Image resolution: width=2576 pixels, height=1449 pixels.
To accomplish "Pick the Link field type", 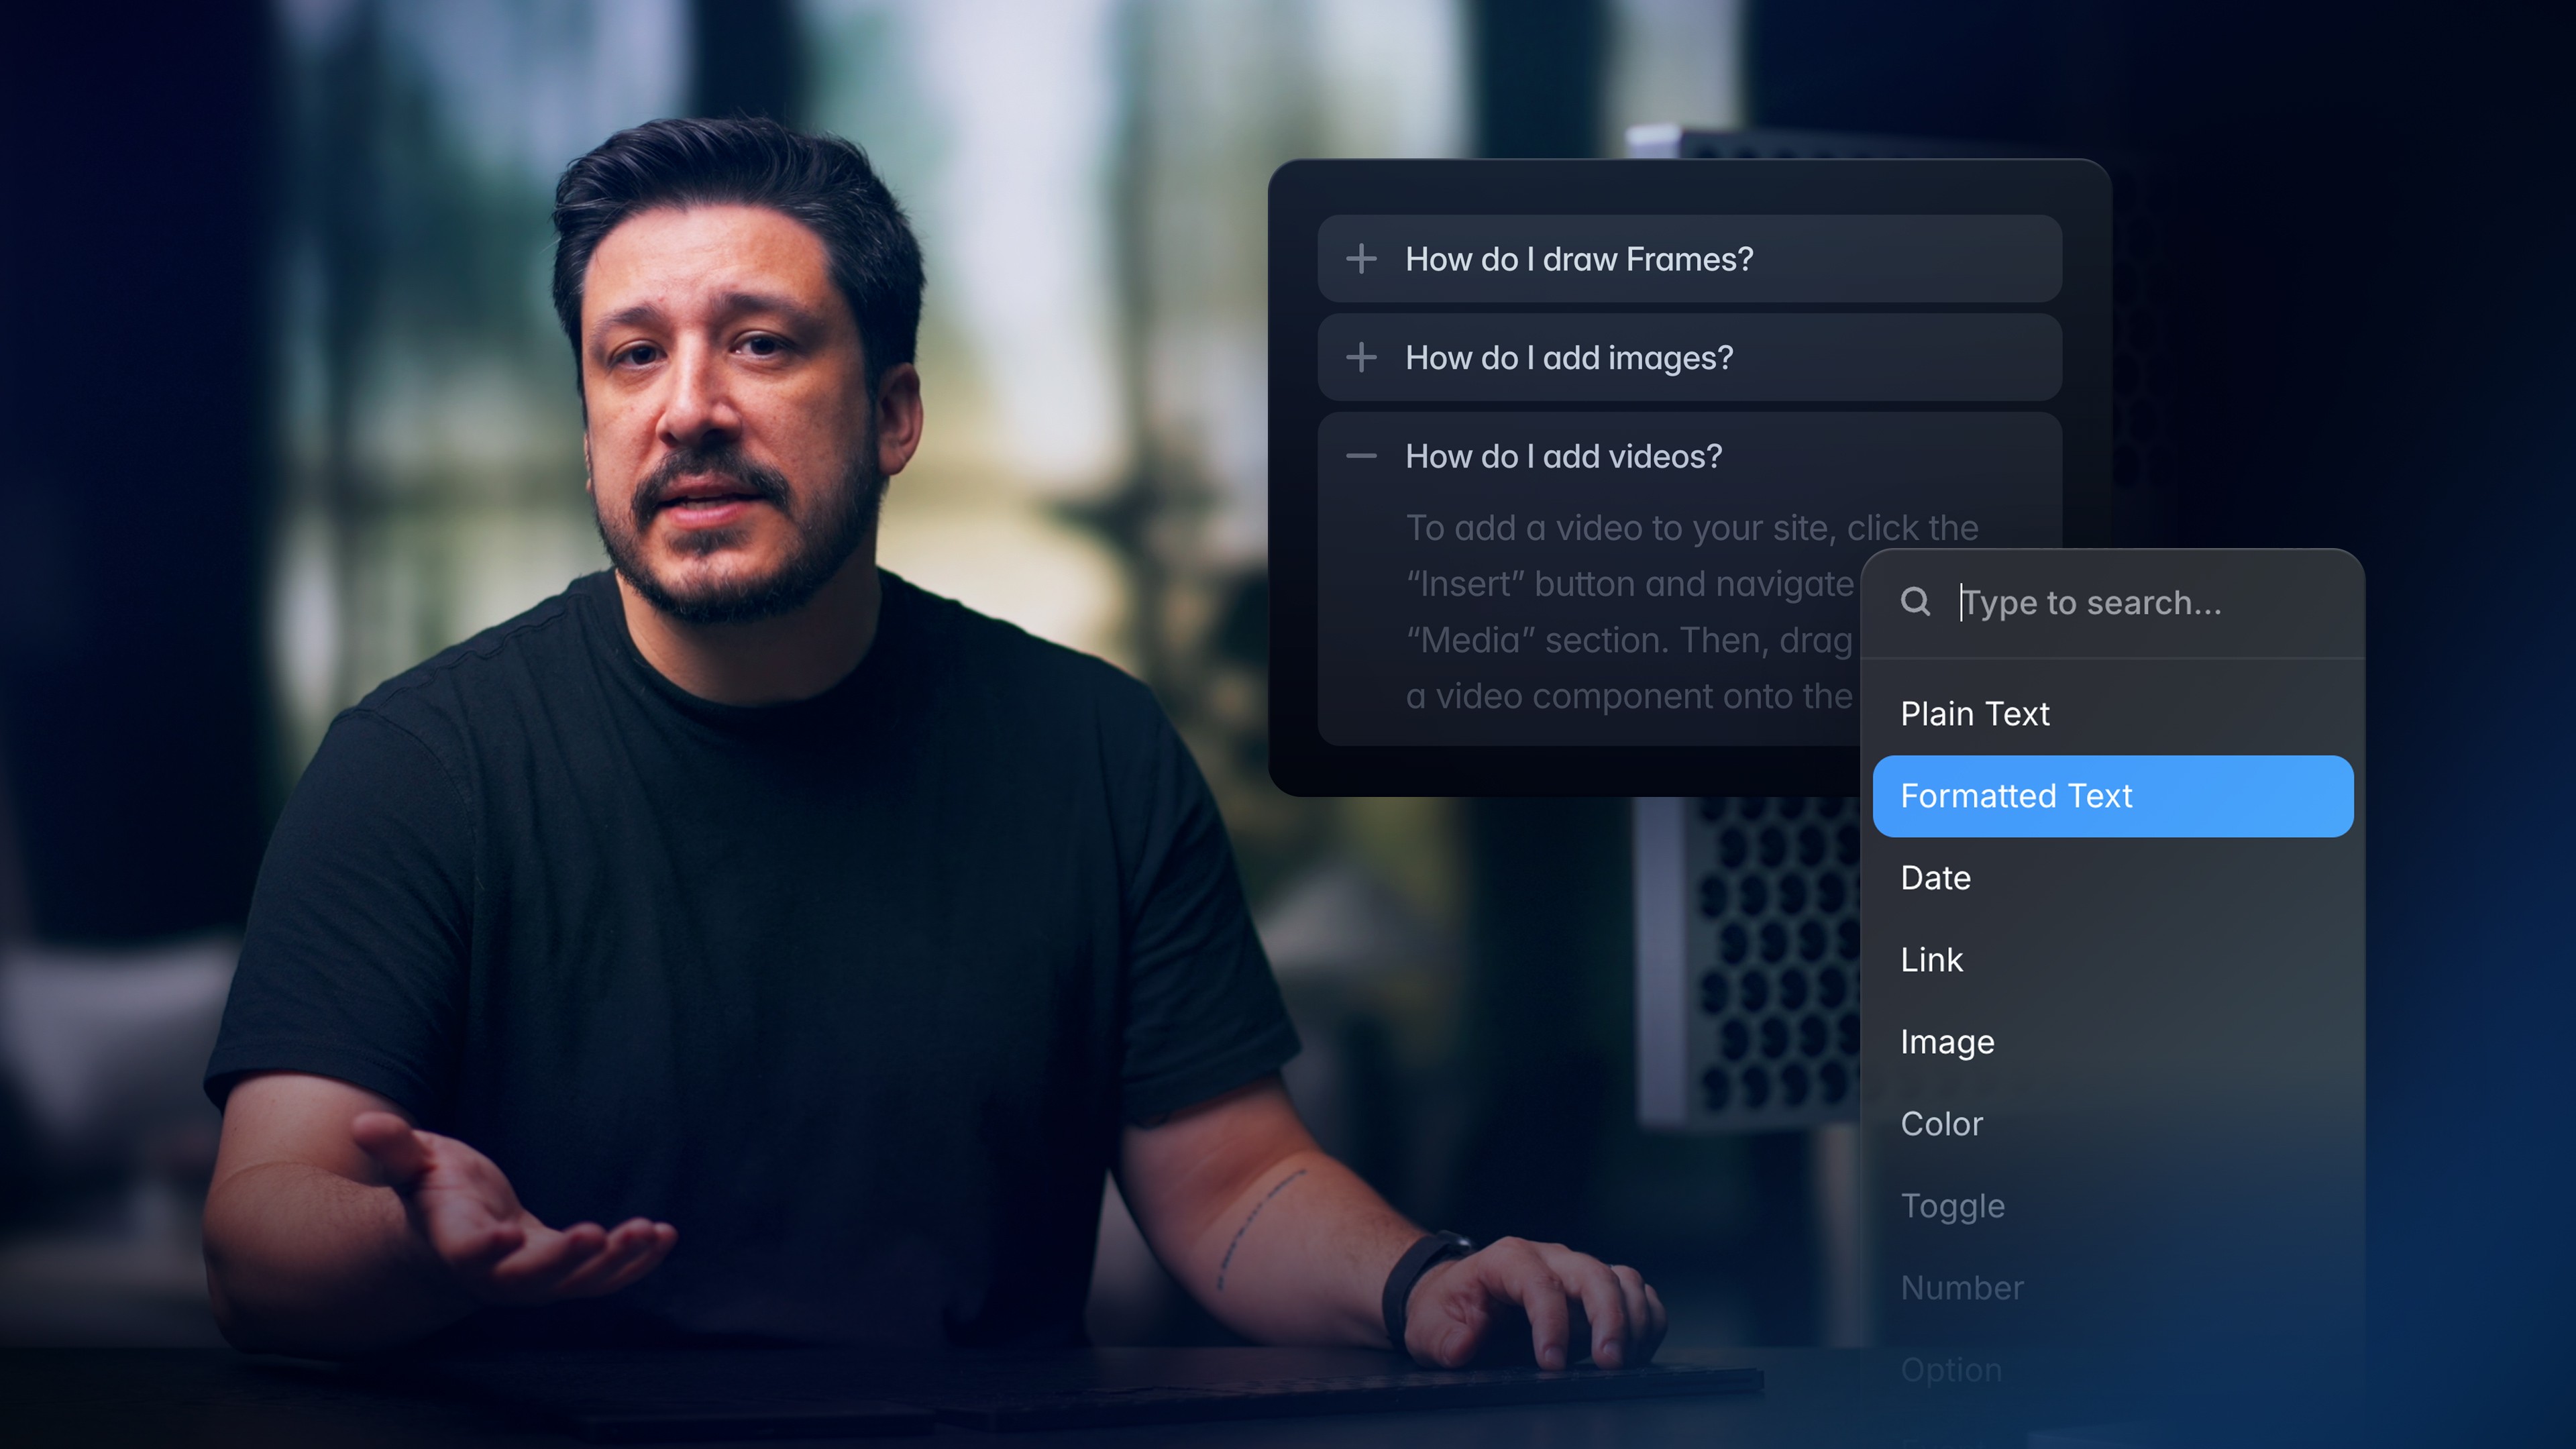I will tap(1932, 960).
